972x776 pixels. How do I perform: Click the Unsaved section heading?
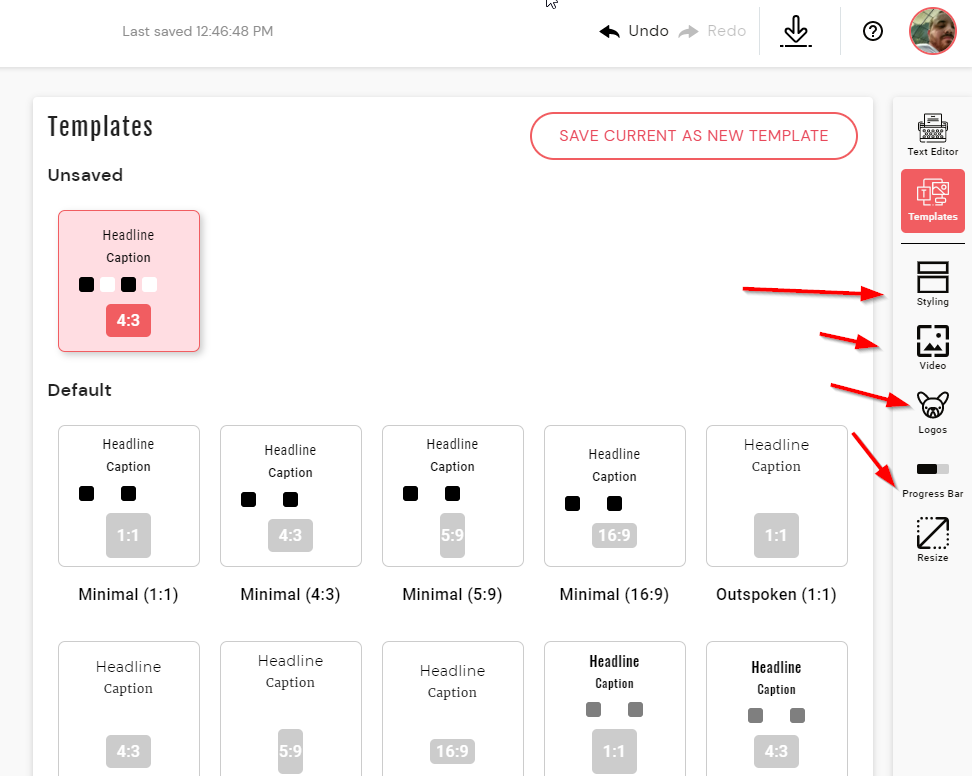click(x=85, y=175)
